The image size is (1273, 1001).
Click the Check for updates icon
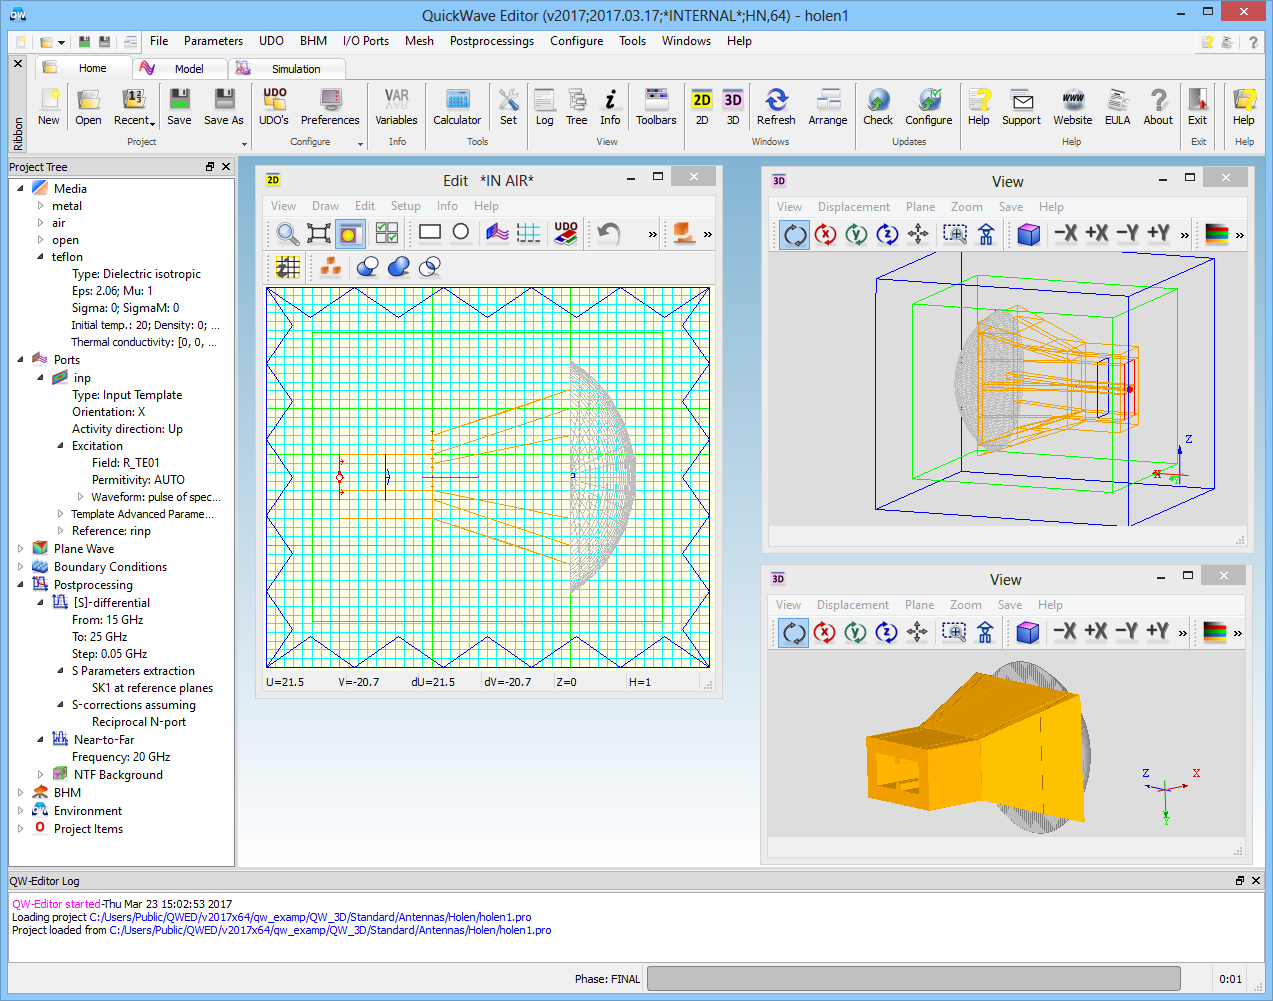click(878, 106)
